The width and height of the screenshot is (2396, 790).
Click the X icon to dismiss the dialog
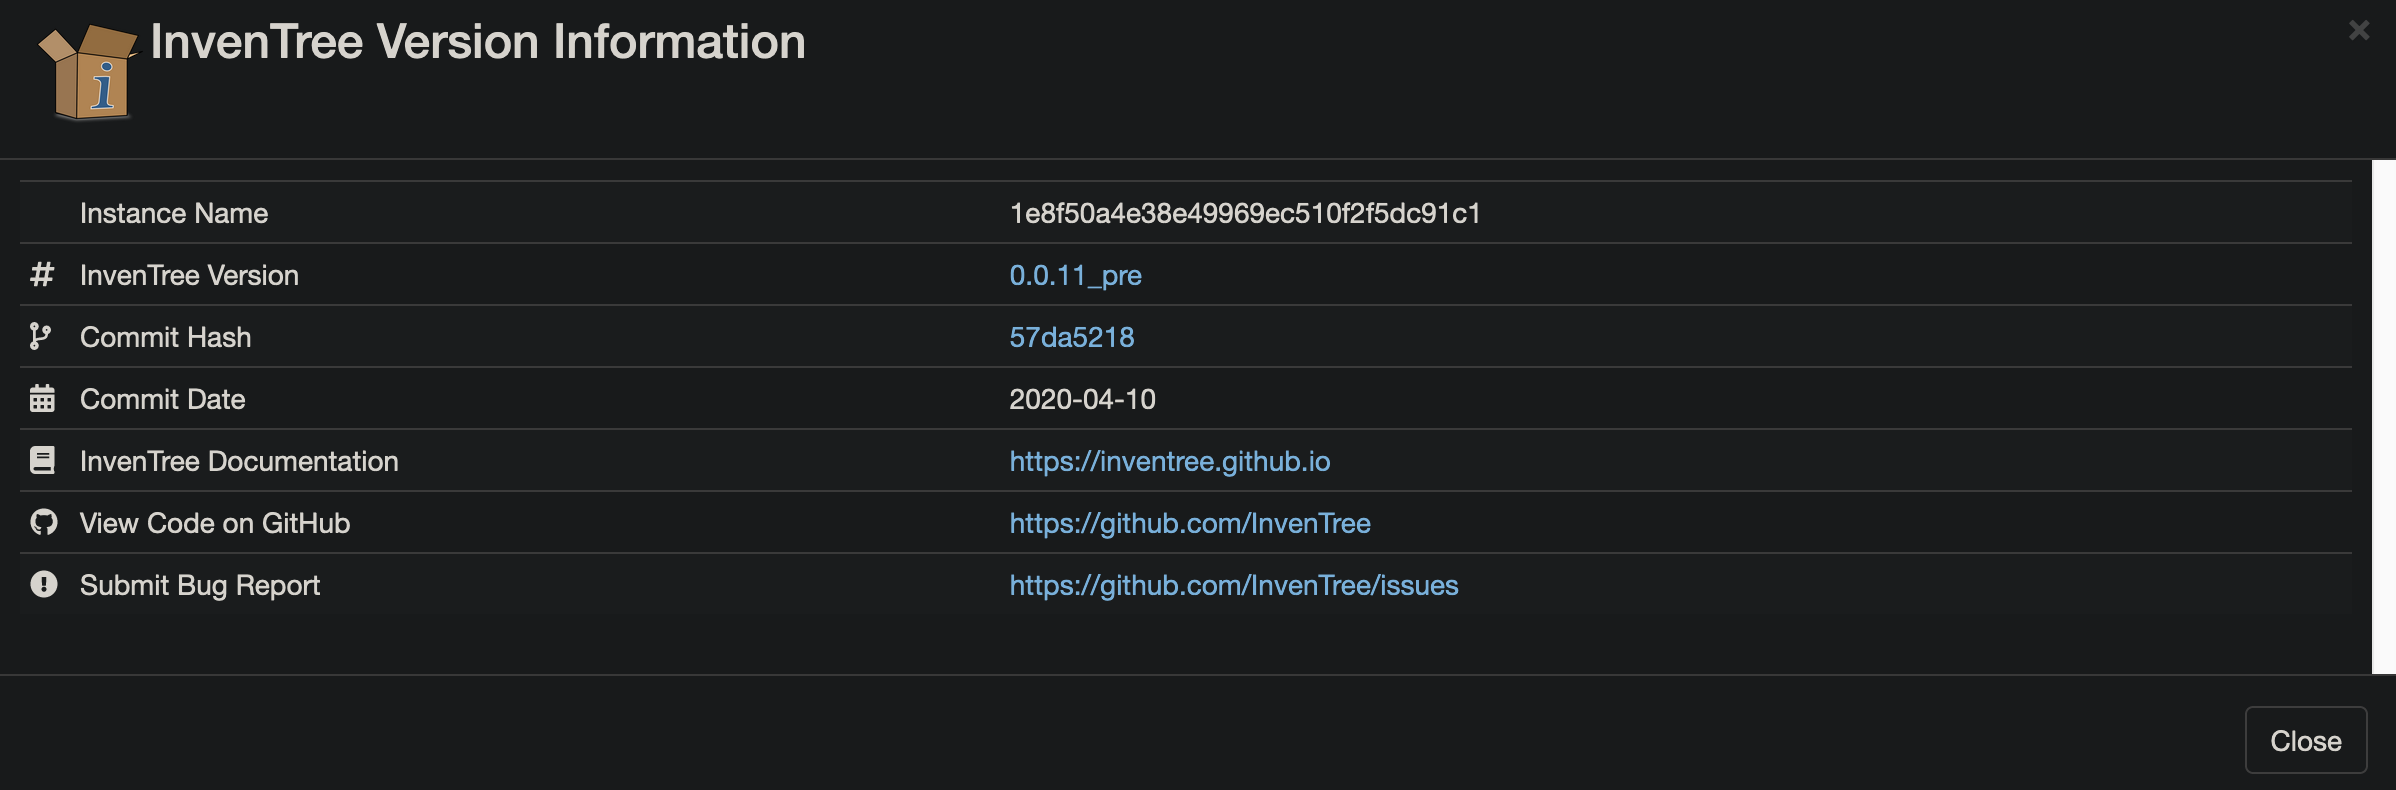(x=2359, y=30)
